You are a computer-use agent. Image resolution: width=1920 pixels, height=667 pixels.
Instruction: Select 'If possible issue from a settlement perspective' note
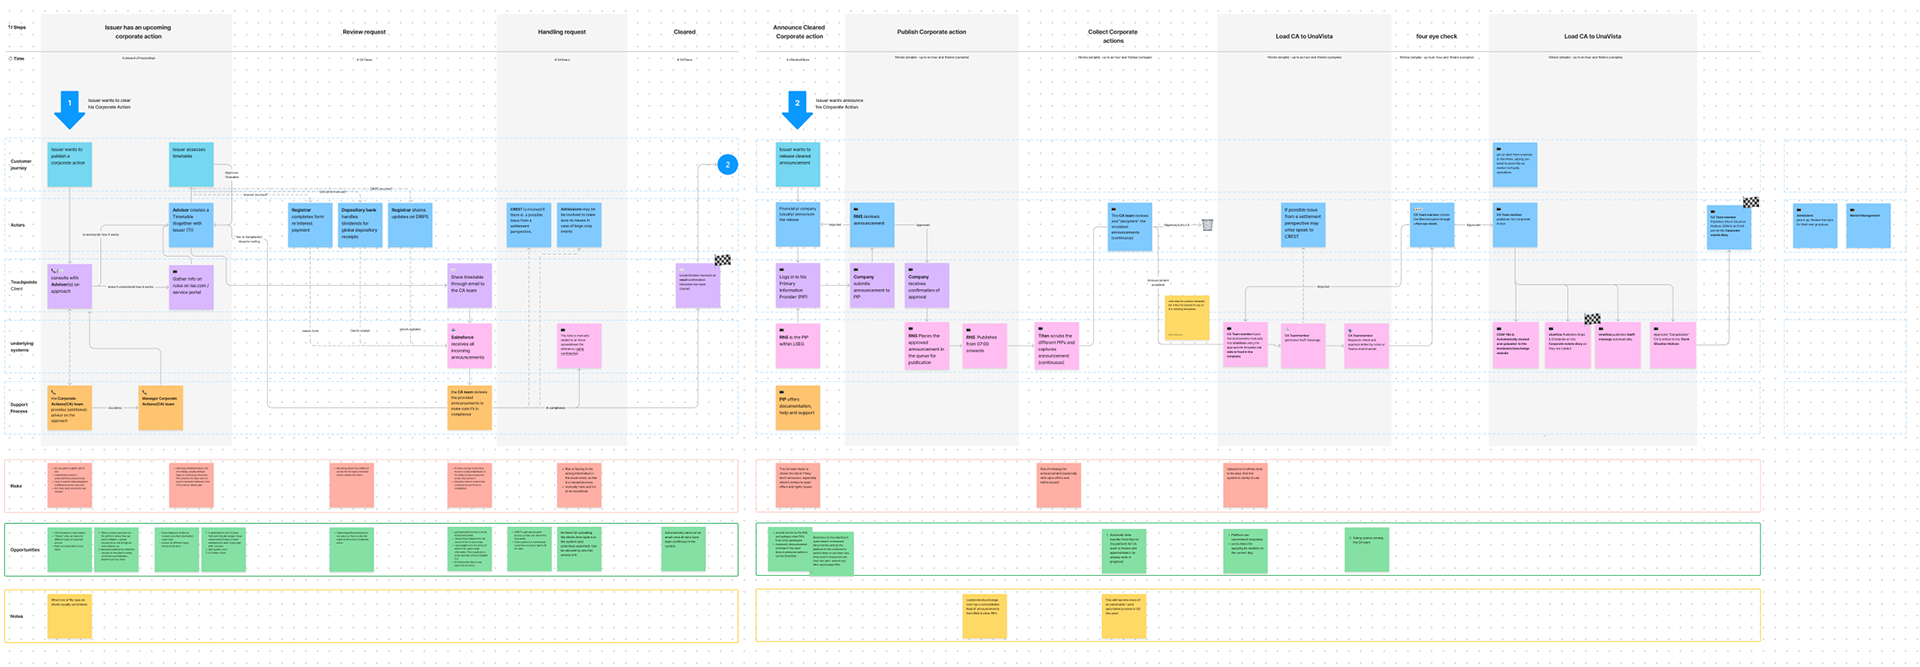click(1303, 225)
